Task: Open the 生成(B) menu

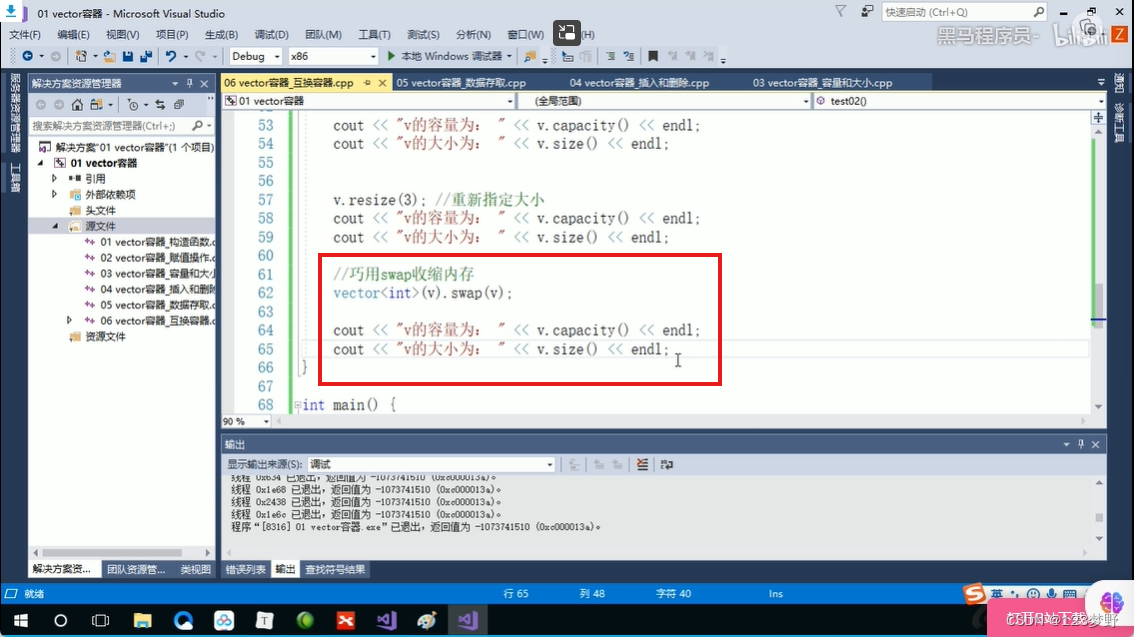Action: (221, 35)
